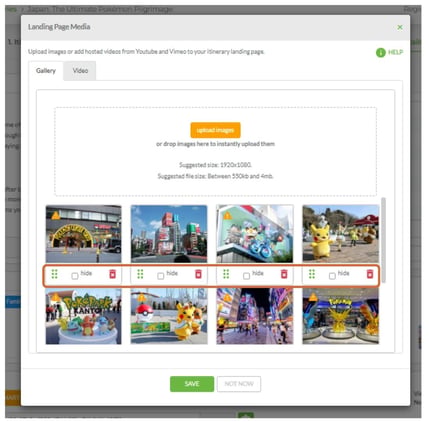
Task: Grab drag handle under Pokemon Center storefront image
Action: [x=55, y=274]
